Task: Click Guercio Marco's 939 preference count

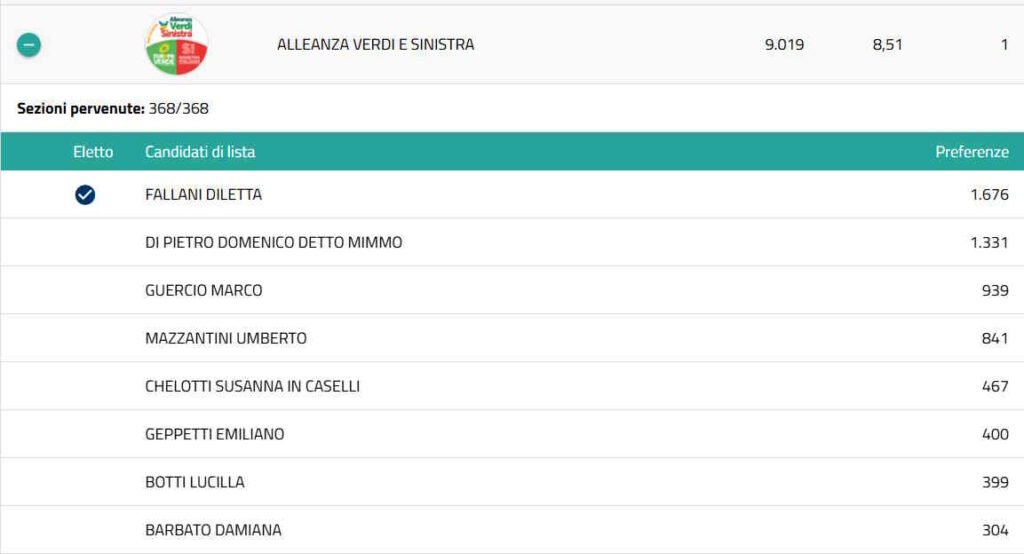Action: click(994, 291)
